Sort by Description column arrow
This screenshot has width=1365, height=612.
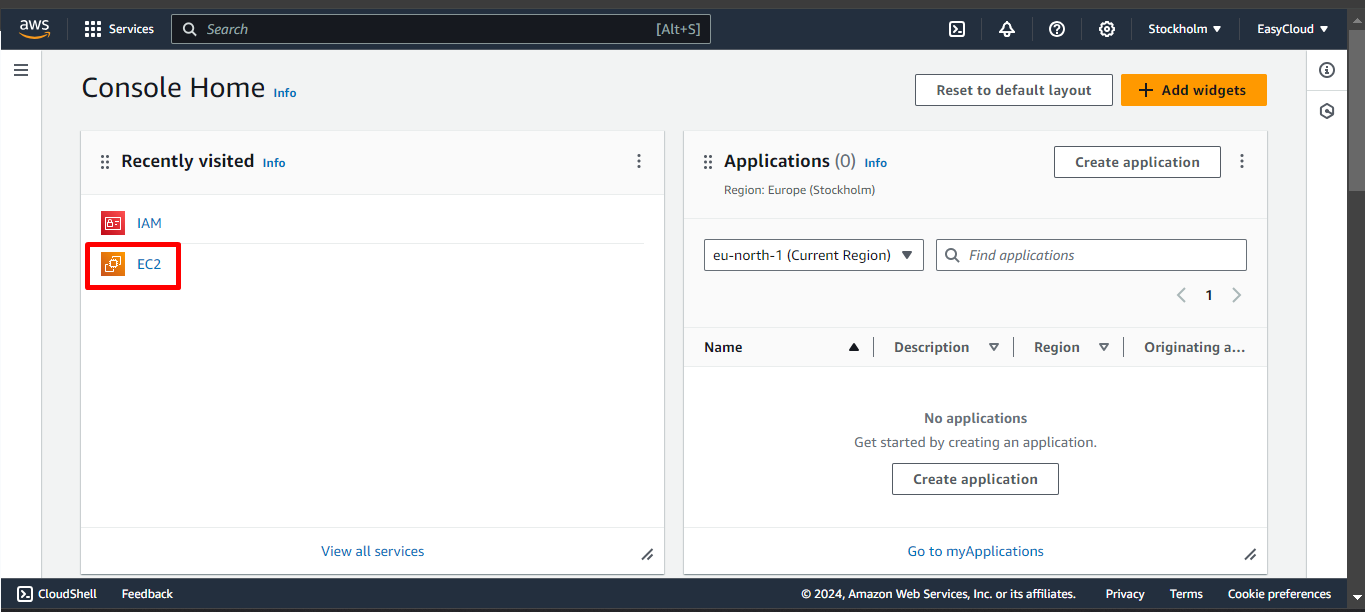[x=994, y=347]
